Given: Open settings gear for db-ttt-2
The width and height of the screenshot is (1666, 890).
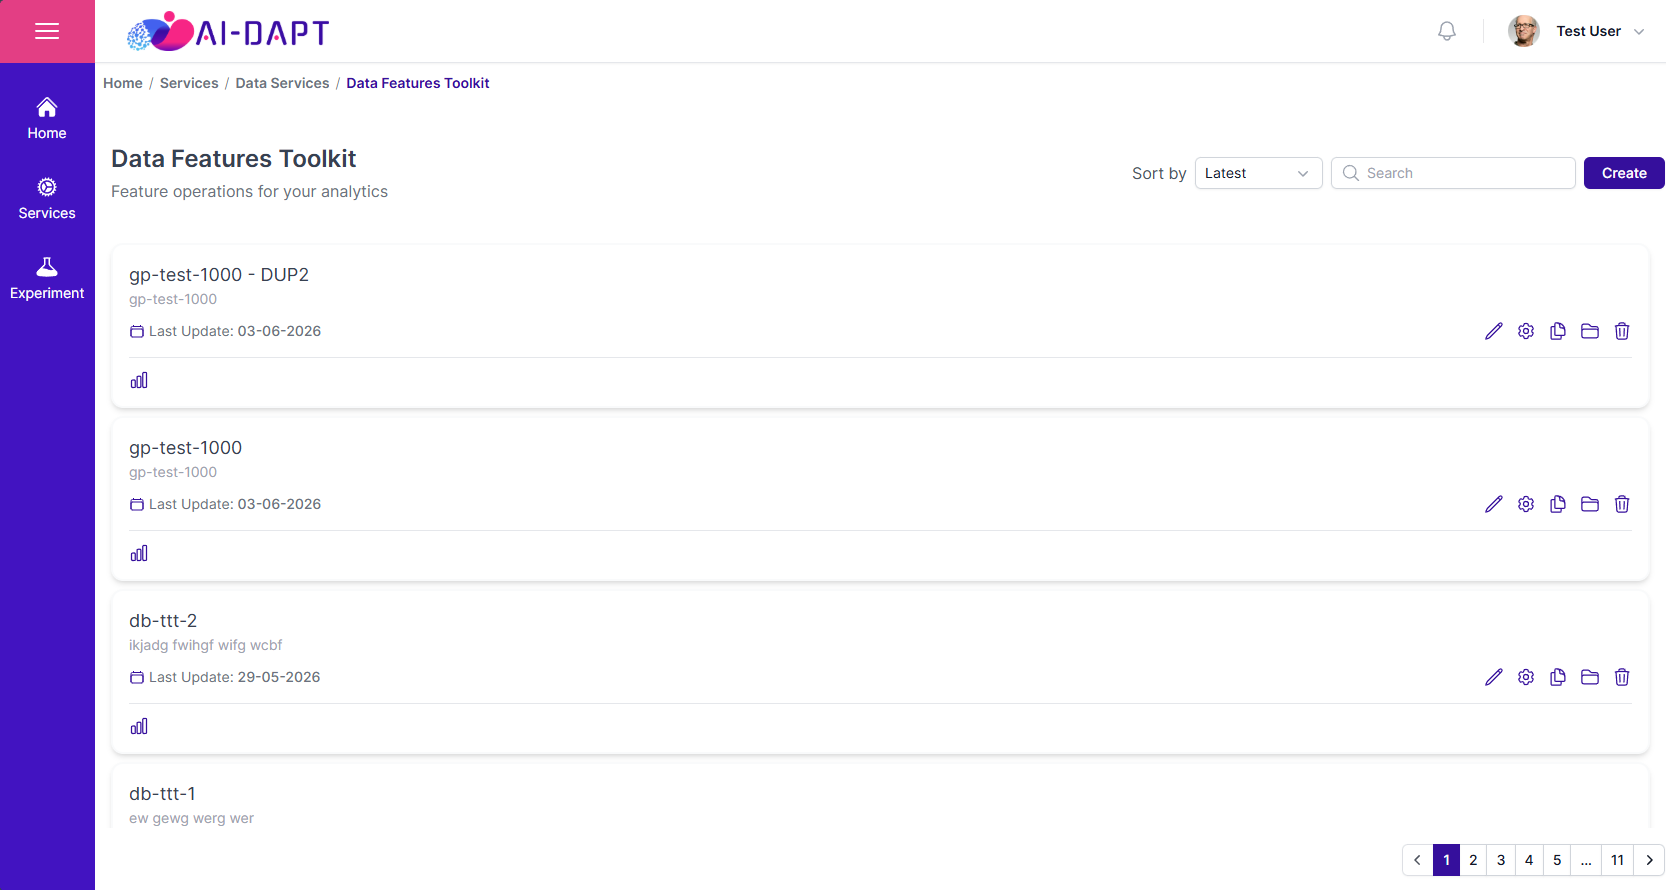Looking at the screenshot, I should click(1526, 677).
